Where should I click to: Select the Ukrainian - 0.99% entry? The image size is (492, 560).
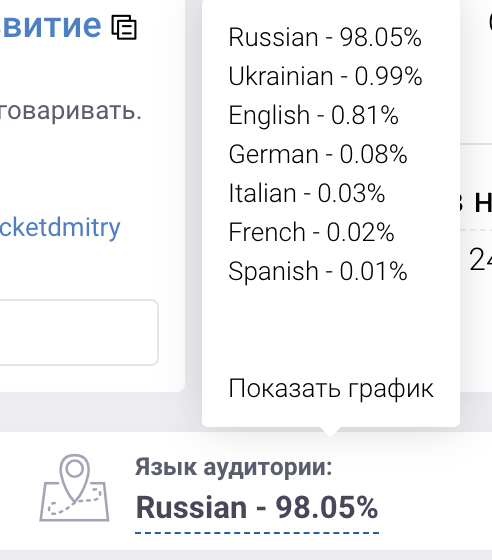(x=325, y=76)
